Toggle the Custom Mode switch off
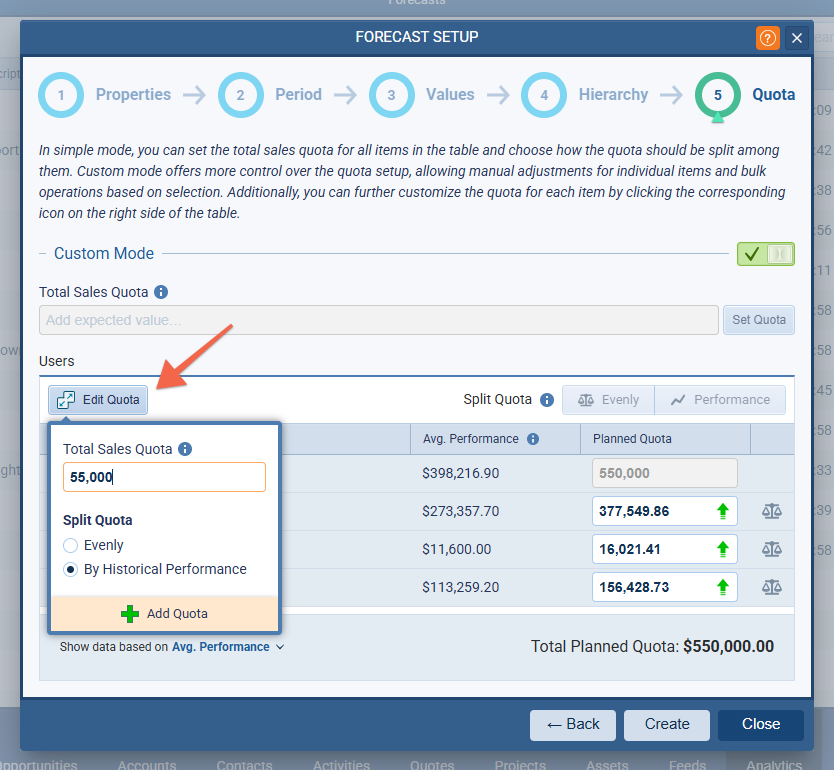Viewport: 834px width, 770px height. point(765,254)
